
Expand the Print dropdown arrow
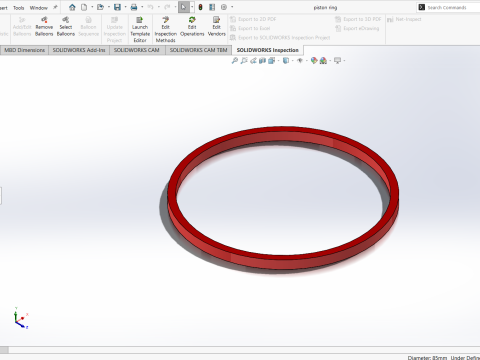click(x=142, y=7)
